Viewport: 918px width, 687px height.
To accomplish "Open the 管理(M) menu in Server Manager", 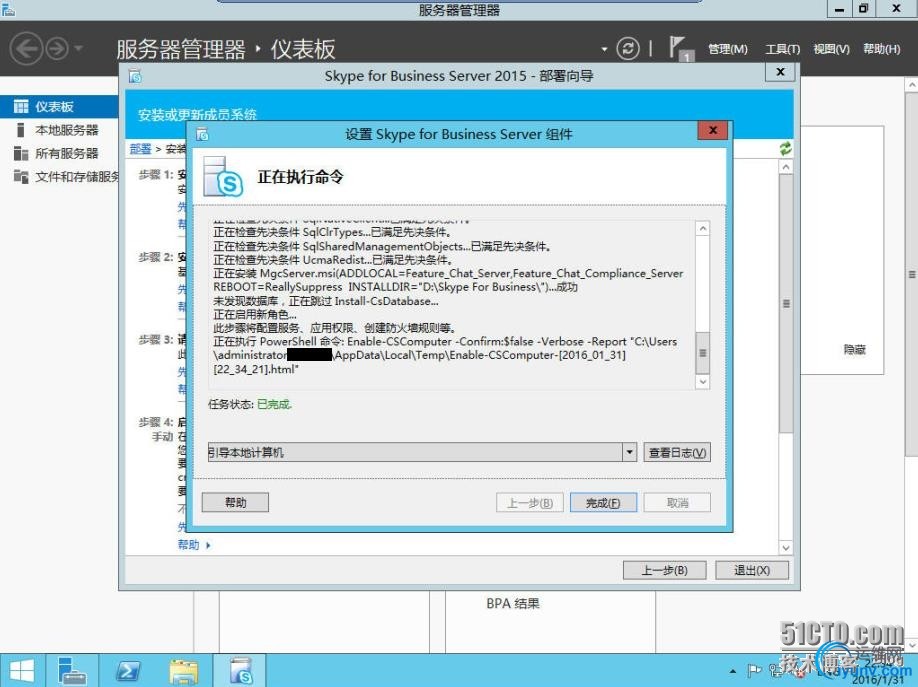I will tap(728, 49).
